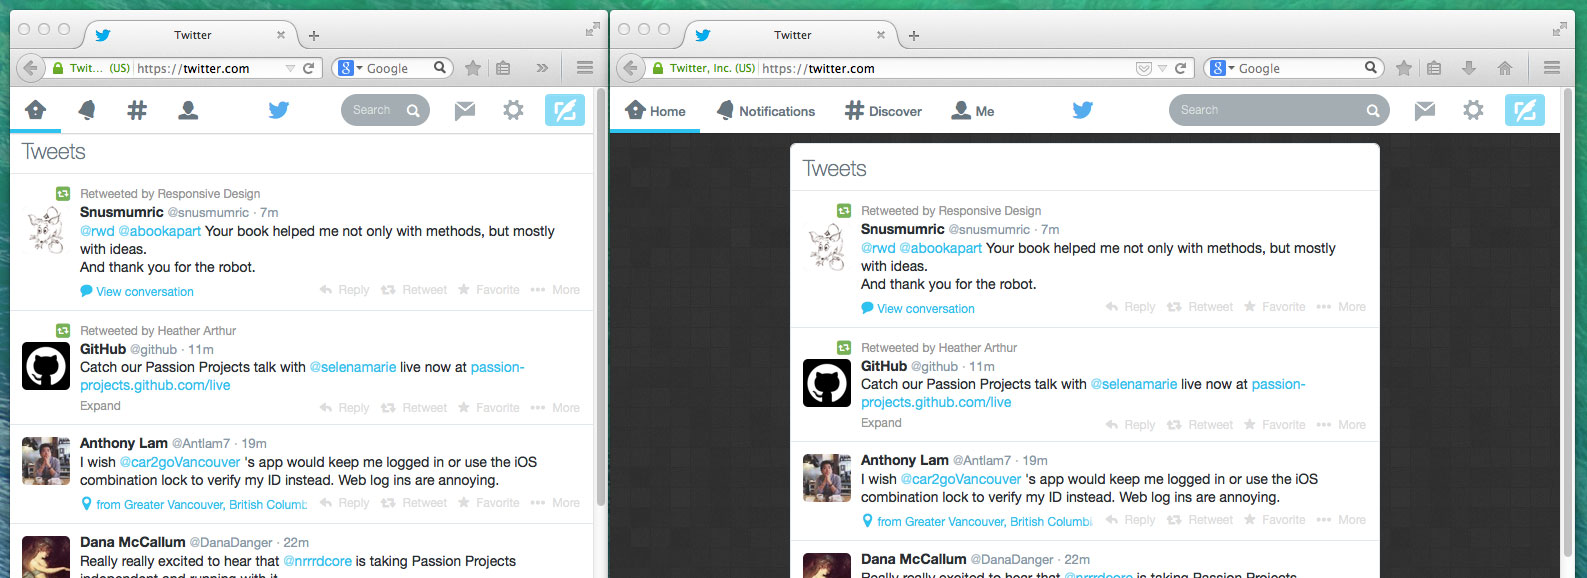This screenshot has width=1587, height=578.
Task: Favorite Anthony Lam tweet in left window
Action: (489, 503)
